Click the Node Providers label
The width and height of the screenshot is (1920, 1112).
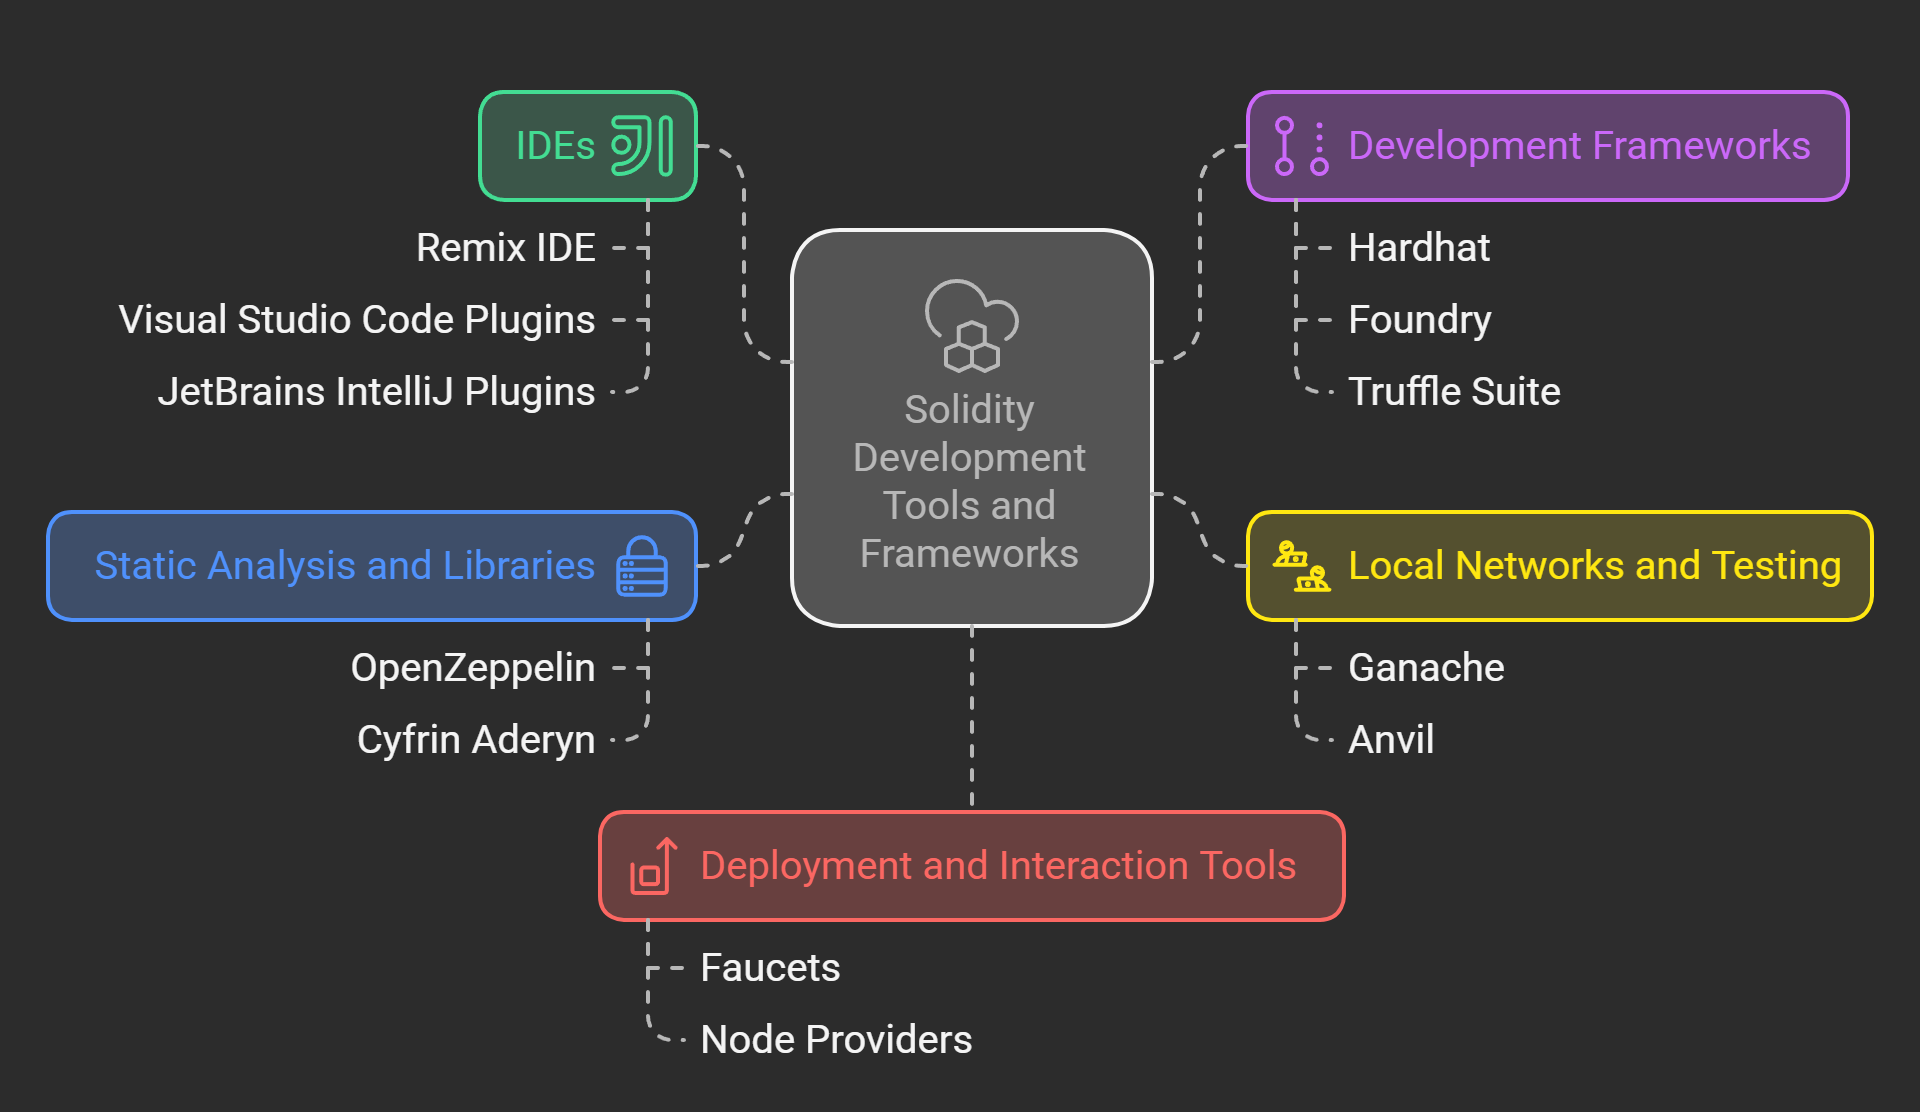(x=835, y=1039)
